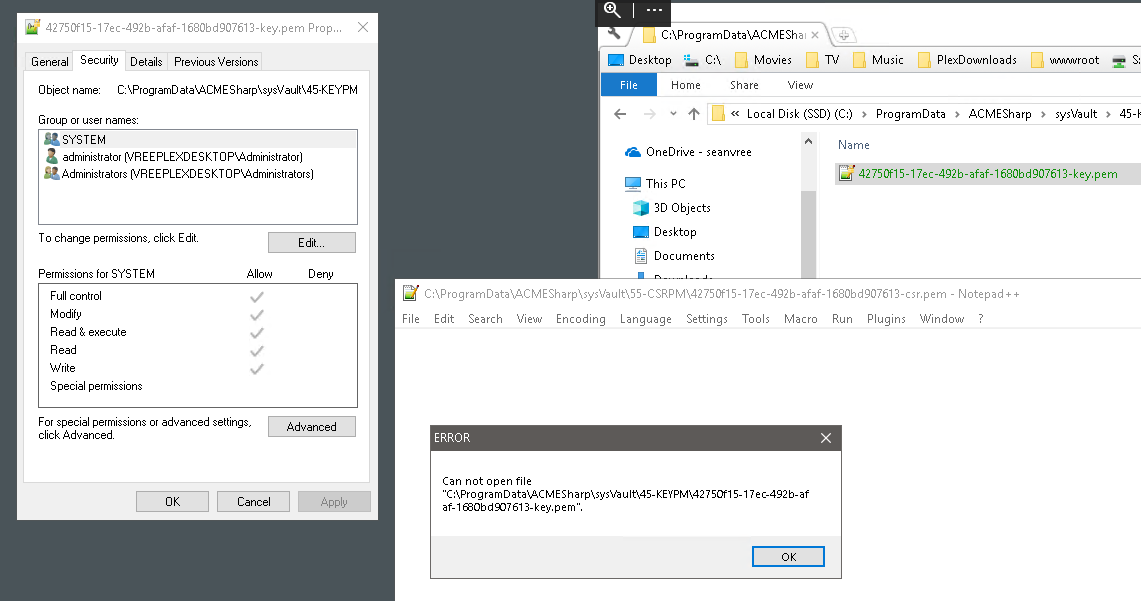1141x601 pixels.
Task: Select Desktop under This PC
Action: (664, 232)
